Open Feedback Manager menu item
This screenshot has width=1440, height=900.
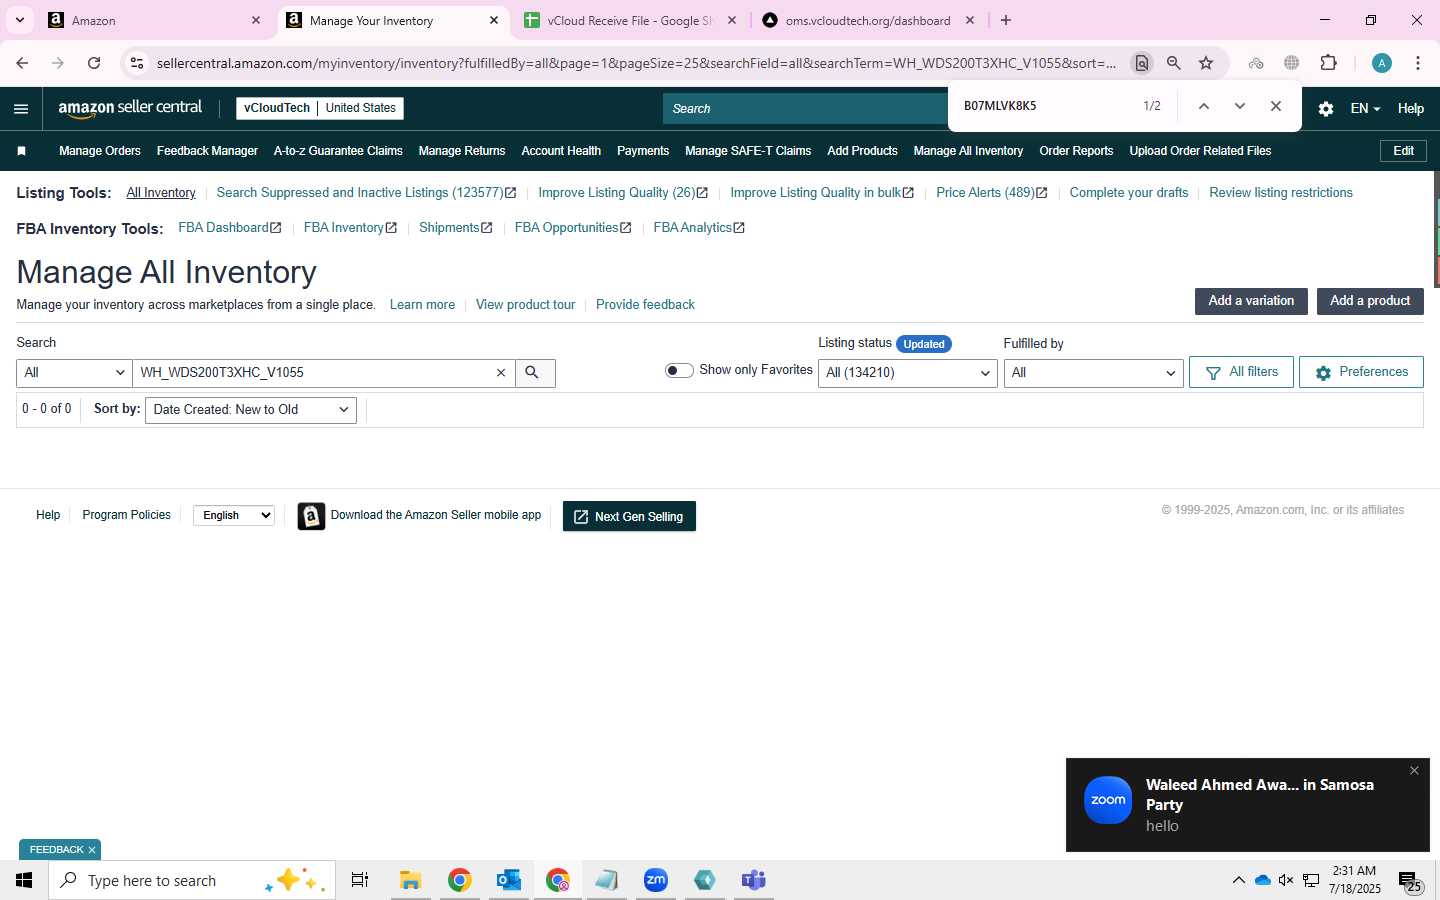point(207,151)
